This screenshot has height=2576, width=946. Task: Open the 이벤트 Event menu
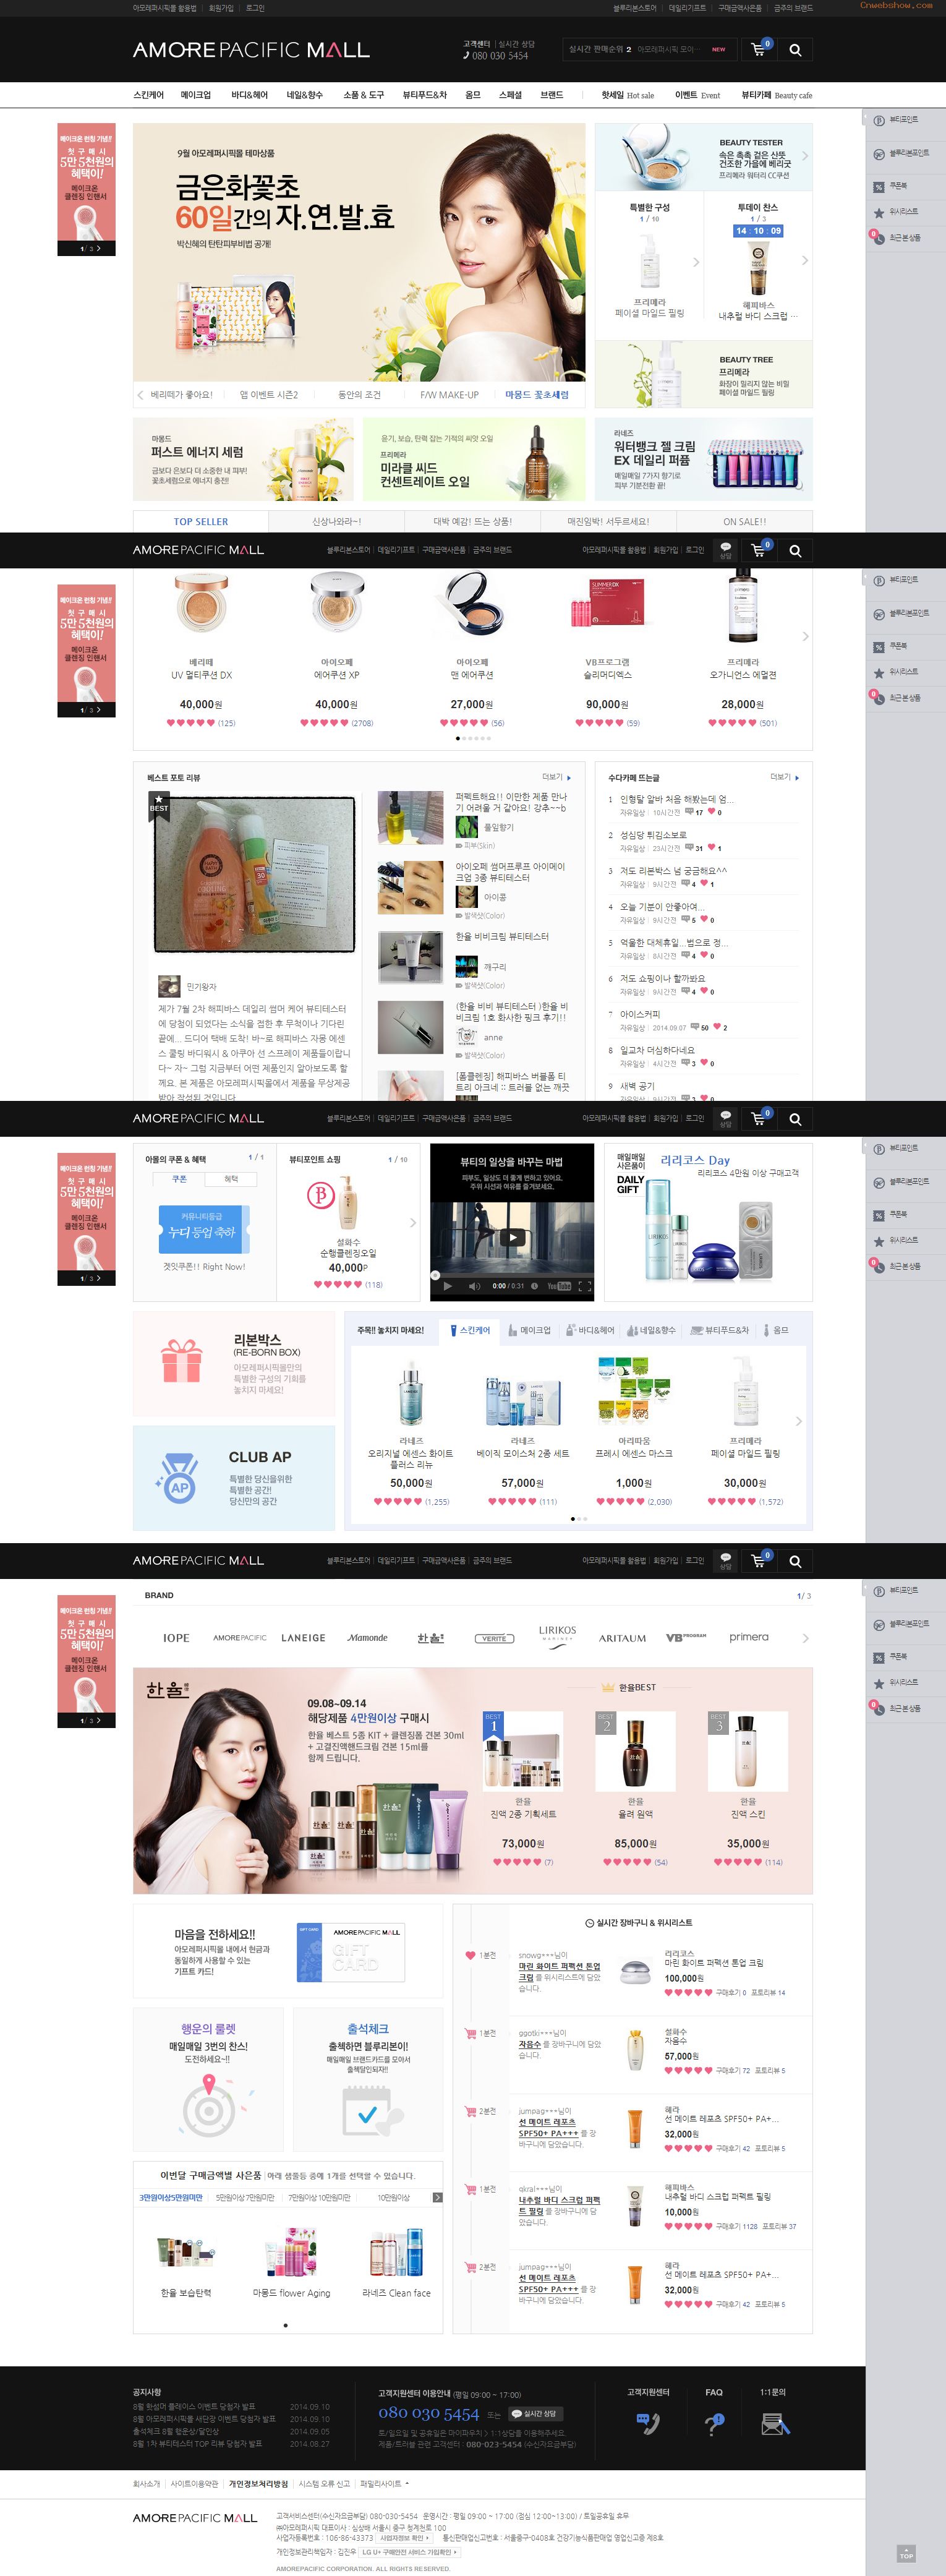click(x=697, y=95)
